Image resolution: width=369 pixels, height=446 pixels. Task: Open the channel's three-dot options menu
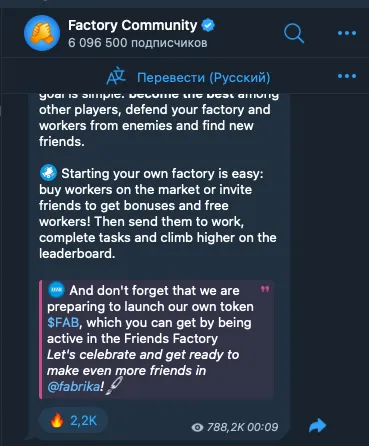click(347, 33)
